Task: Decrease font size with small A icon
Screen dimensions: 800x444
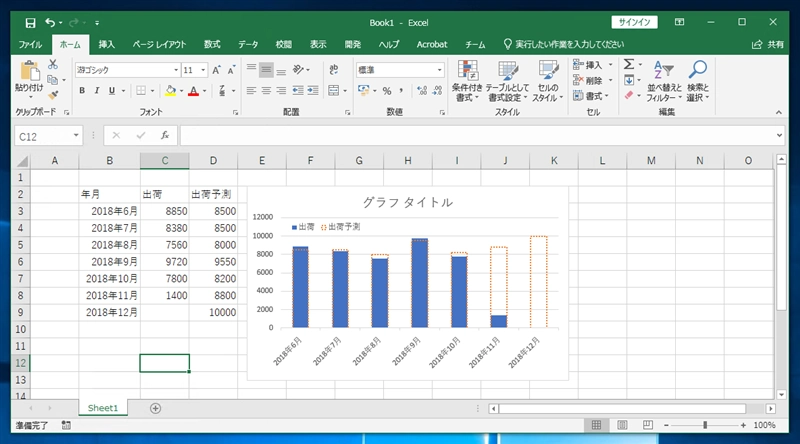Action: (x=231, y=70)
